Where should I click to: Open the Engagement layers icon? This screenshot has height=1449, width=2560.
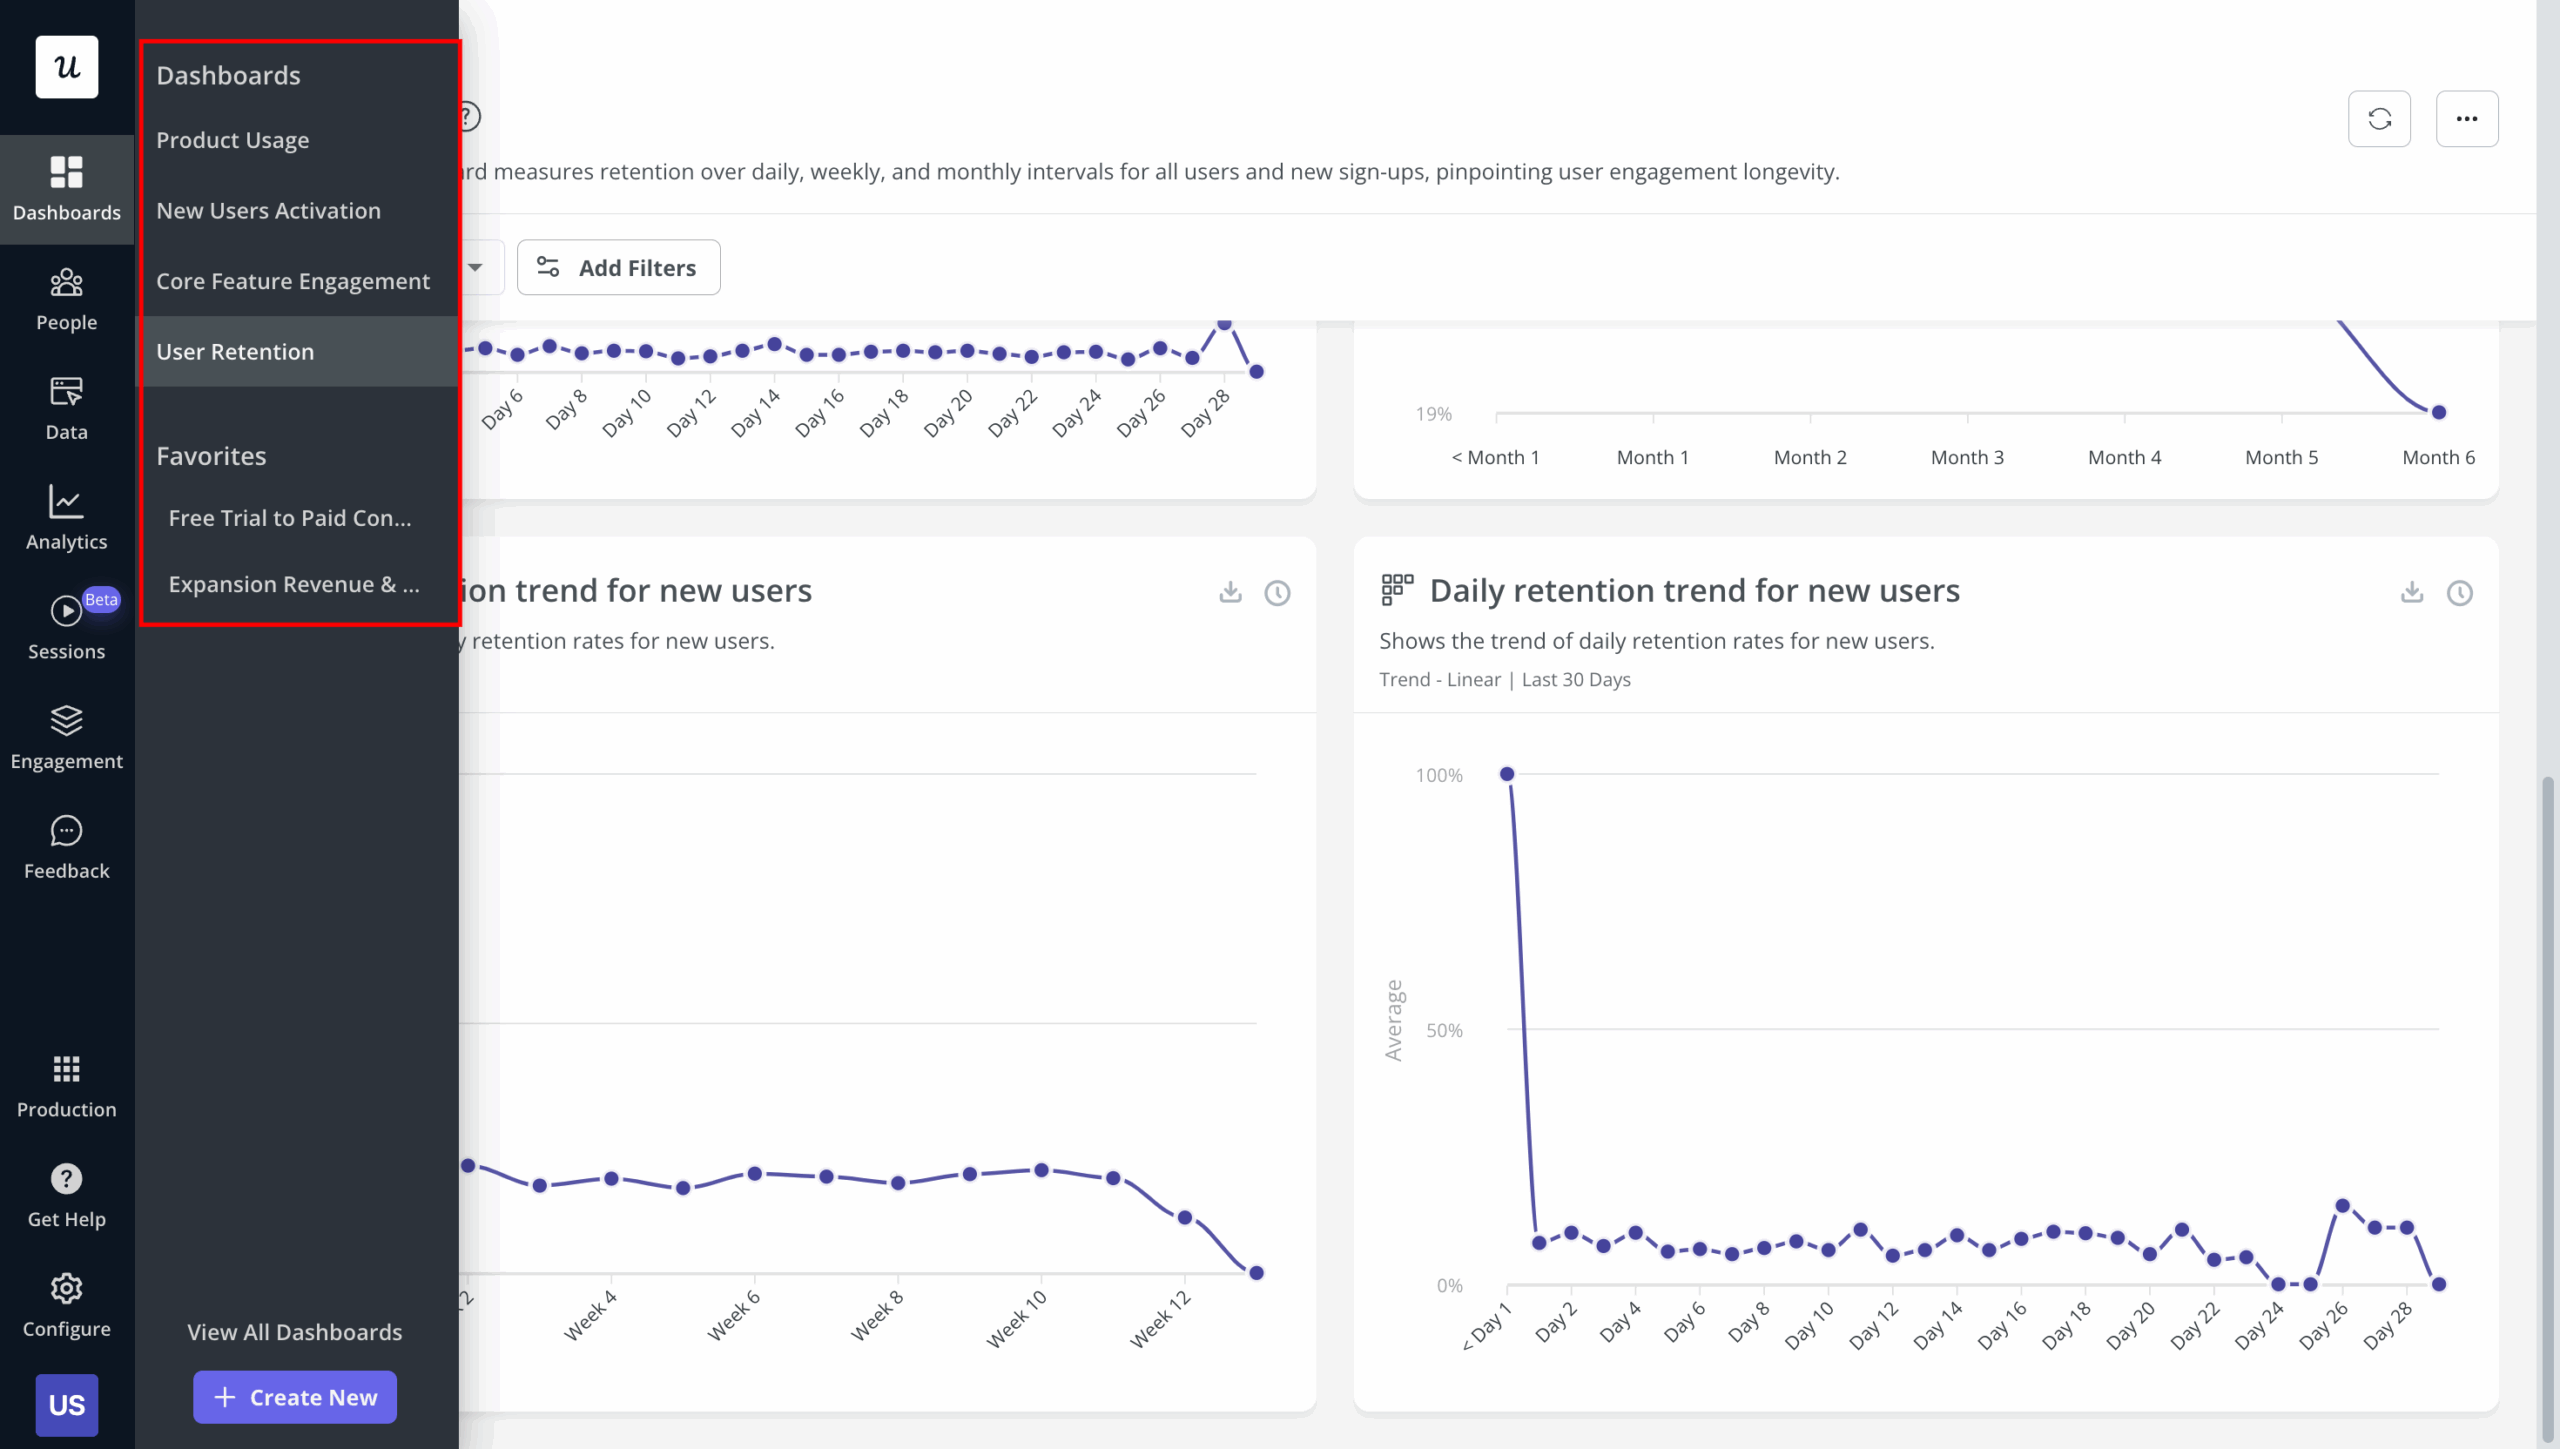pyautogui.click(x=66, y=720)
